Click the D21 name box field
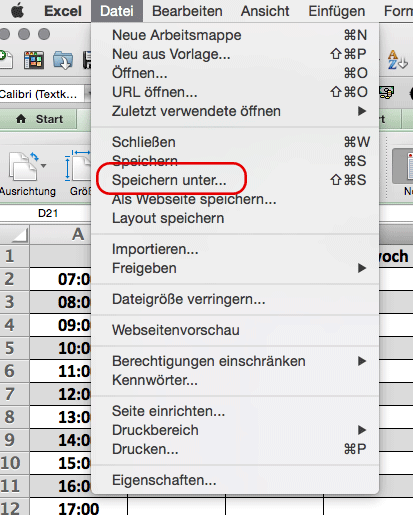This screenshot has width=413, height=515. pos(46,213)
